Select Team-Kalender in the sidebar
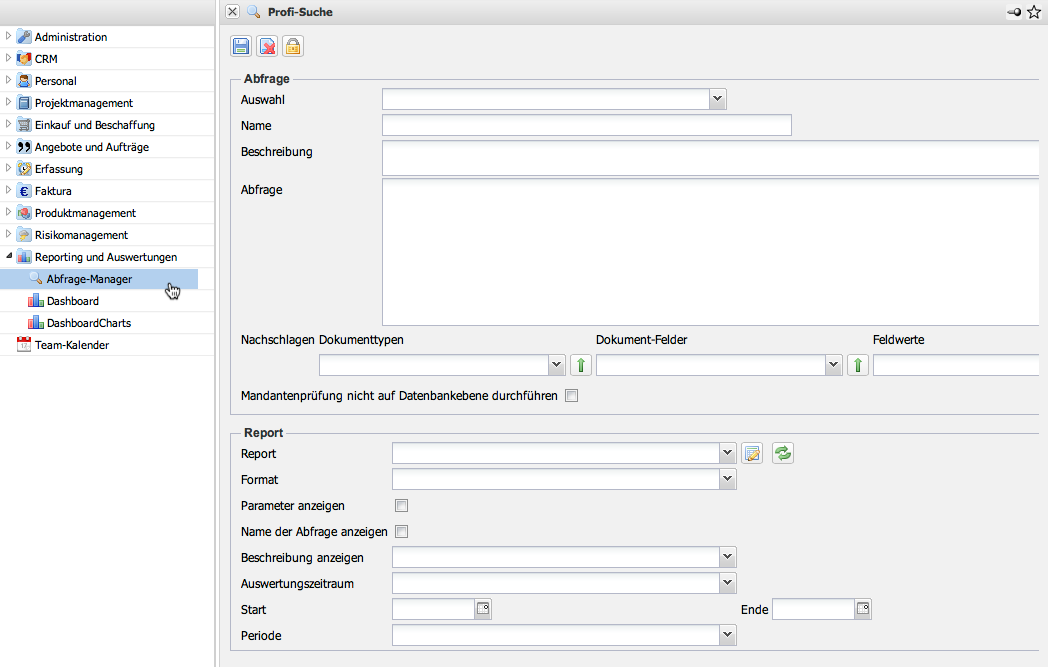The width and height of the screenshot is (1048, 667). point(71,345)
